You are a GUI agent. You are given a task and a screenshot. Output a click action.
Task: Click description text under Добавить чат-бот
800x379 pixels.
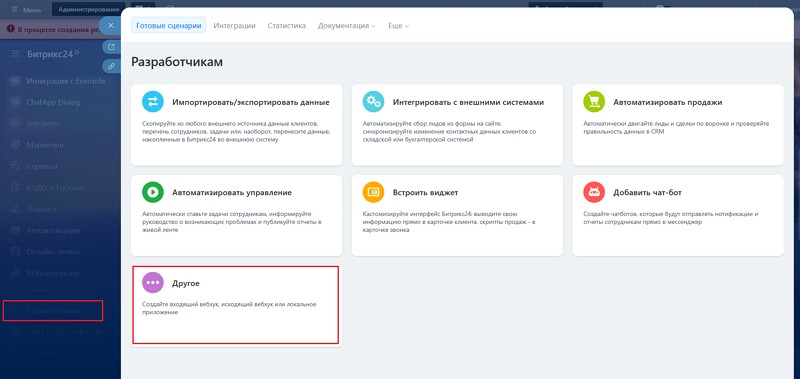click(670, 218)
